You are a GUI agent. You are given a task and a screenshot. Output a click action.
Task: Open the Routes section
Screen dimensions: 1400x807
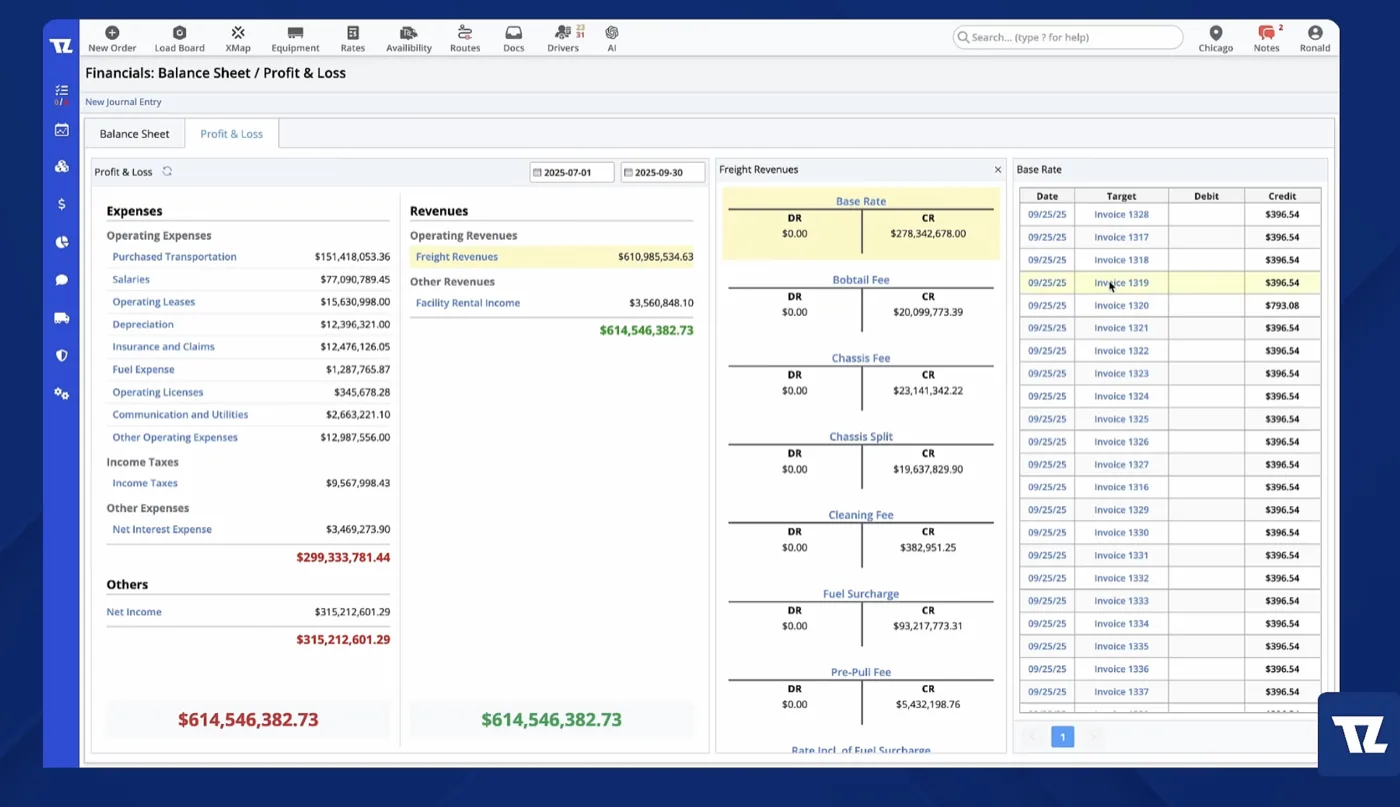465,39
